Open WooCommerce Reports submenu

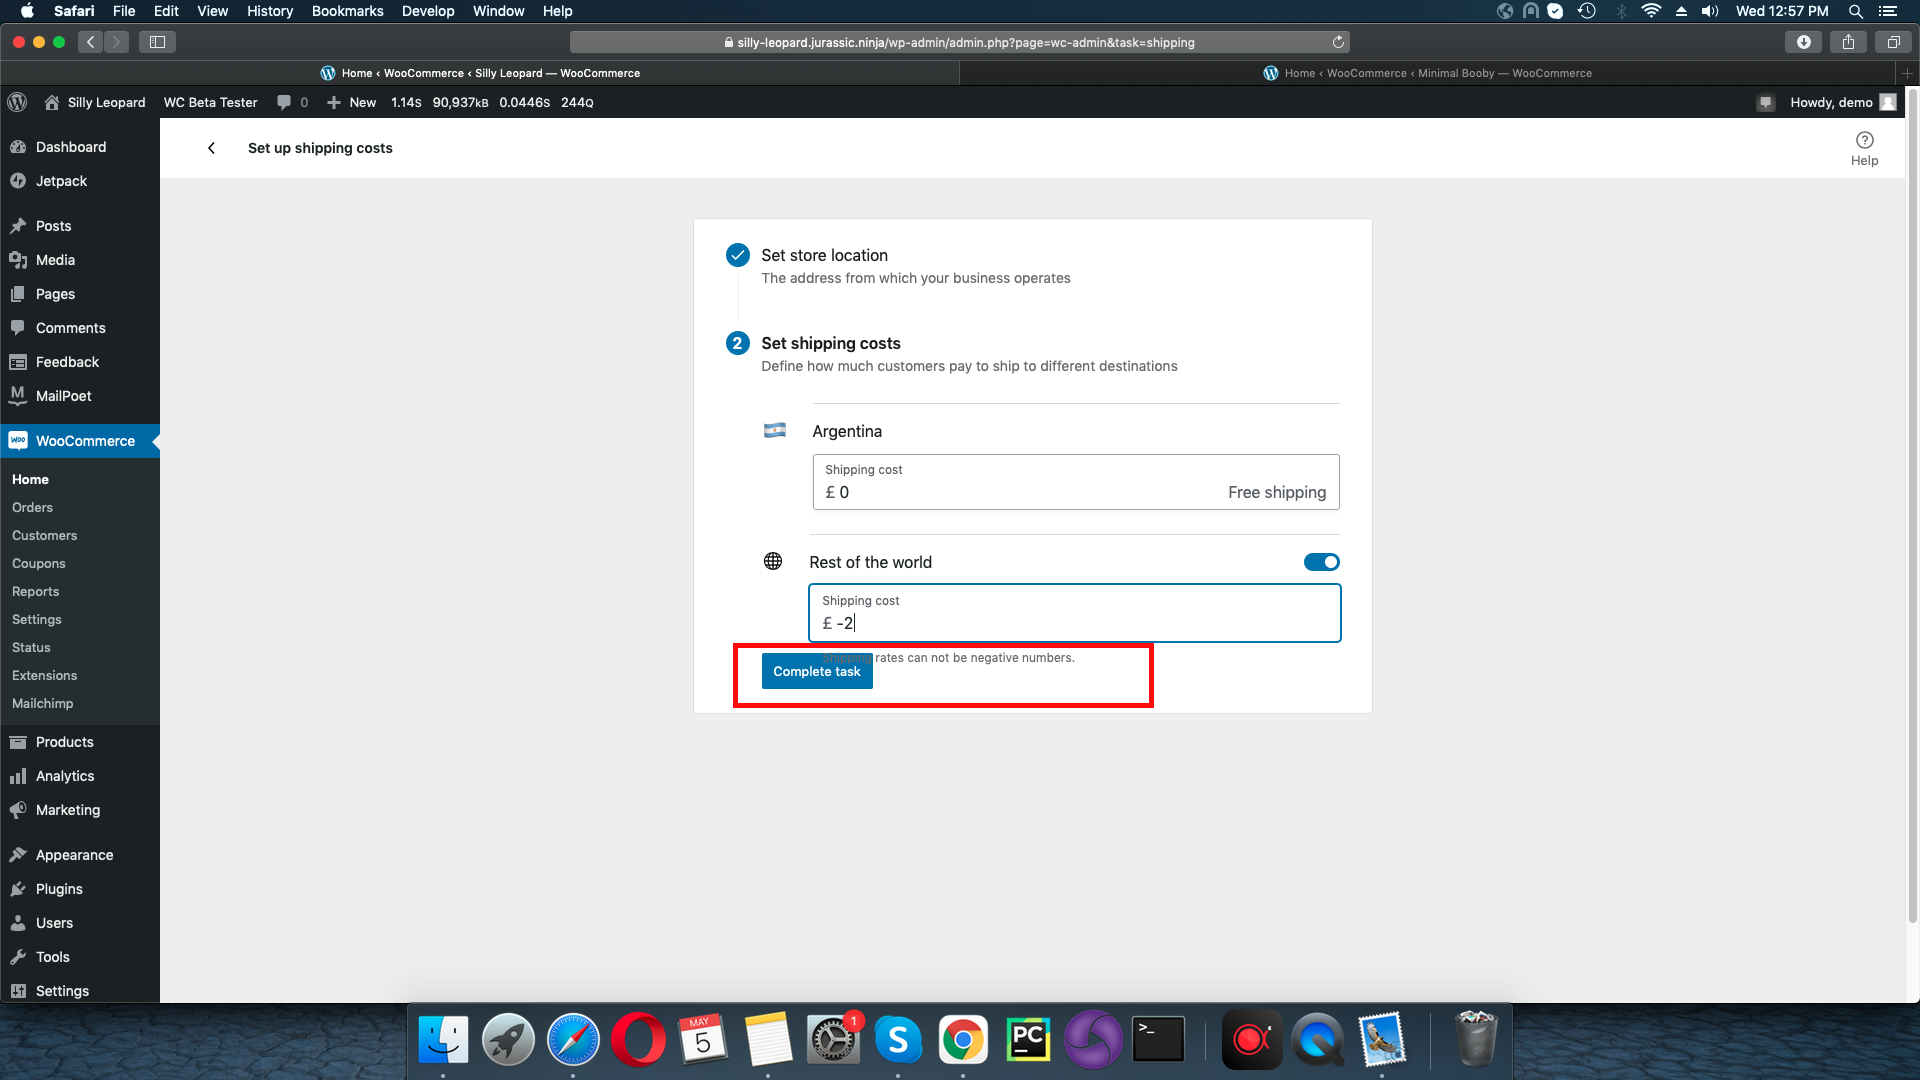tap(35, 592)
